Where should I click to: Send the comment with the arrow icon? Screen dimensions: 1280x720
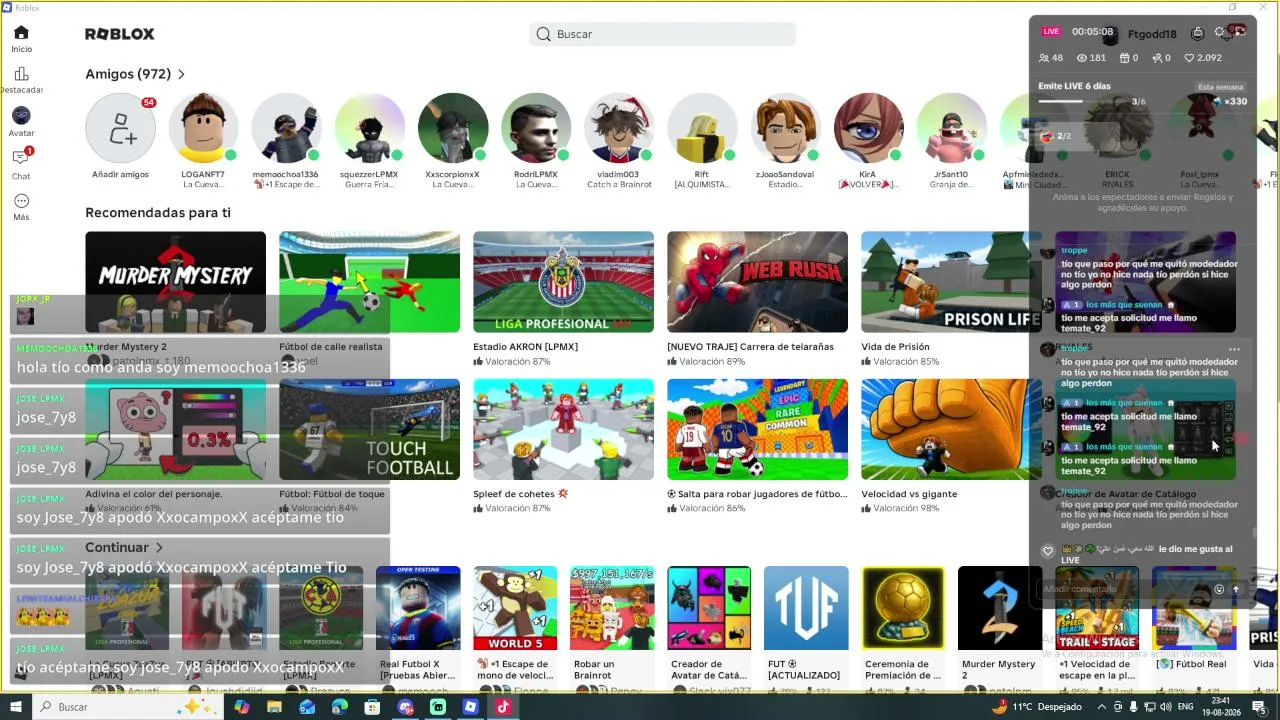pyautogui.click(x=1235, y=590)
